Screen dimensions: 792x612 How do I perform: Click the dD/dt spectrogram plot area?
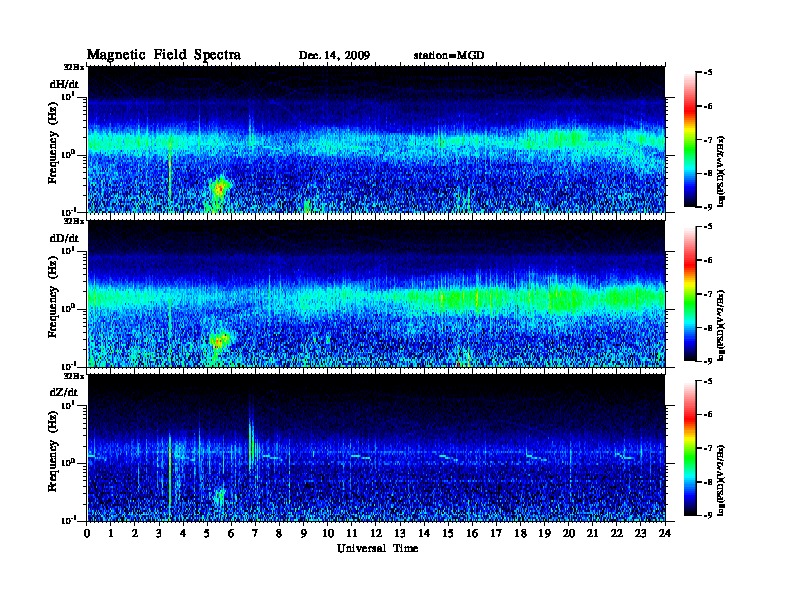[x=376, y=293]
